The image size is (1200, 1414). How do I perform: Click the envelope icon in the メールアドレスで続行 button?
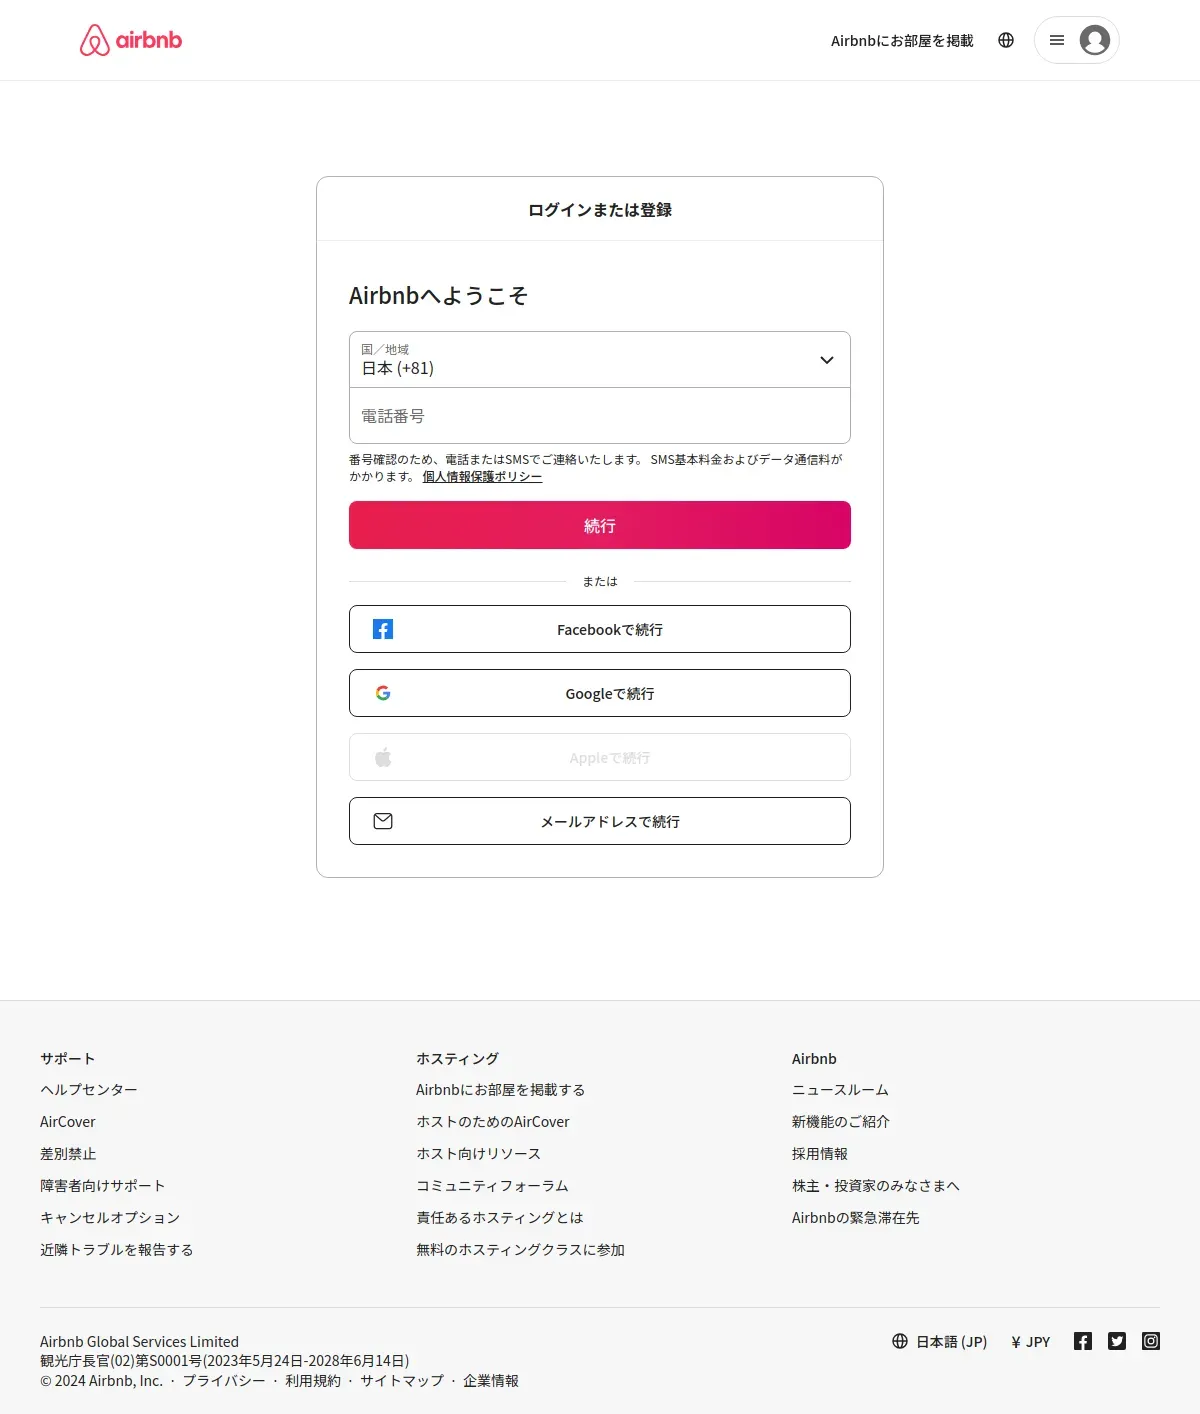(383, 821)
